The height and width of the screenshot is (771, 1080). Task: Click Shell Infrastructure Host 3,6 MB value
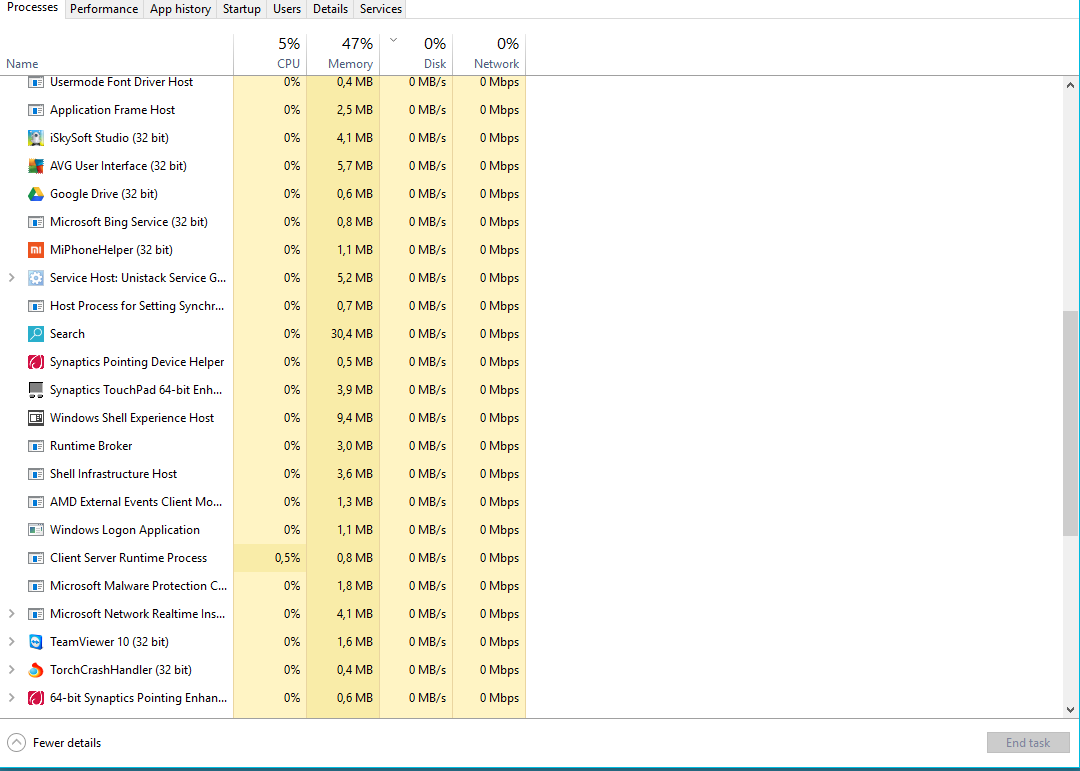pyautogui.click(x=355, y=474)
